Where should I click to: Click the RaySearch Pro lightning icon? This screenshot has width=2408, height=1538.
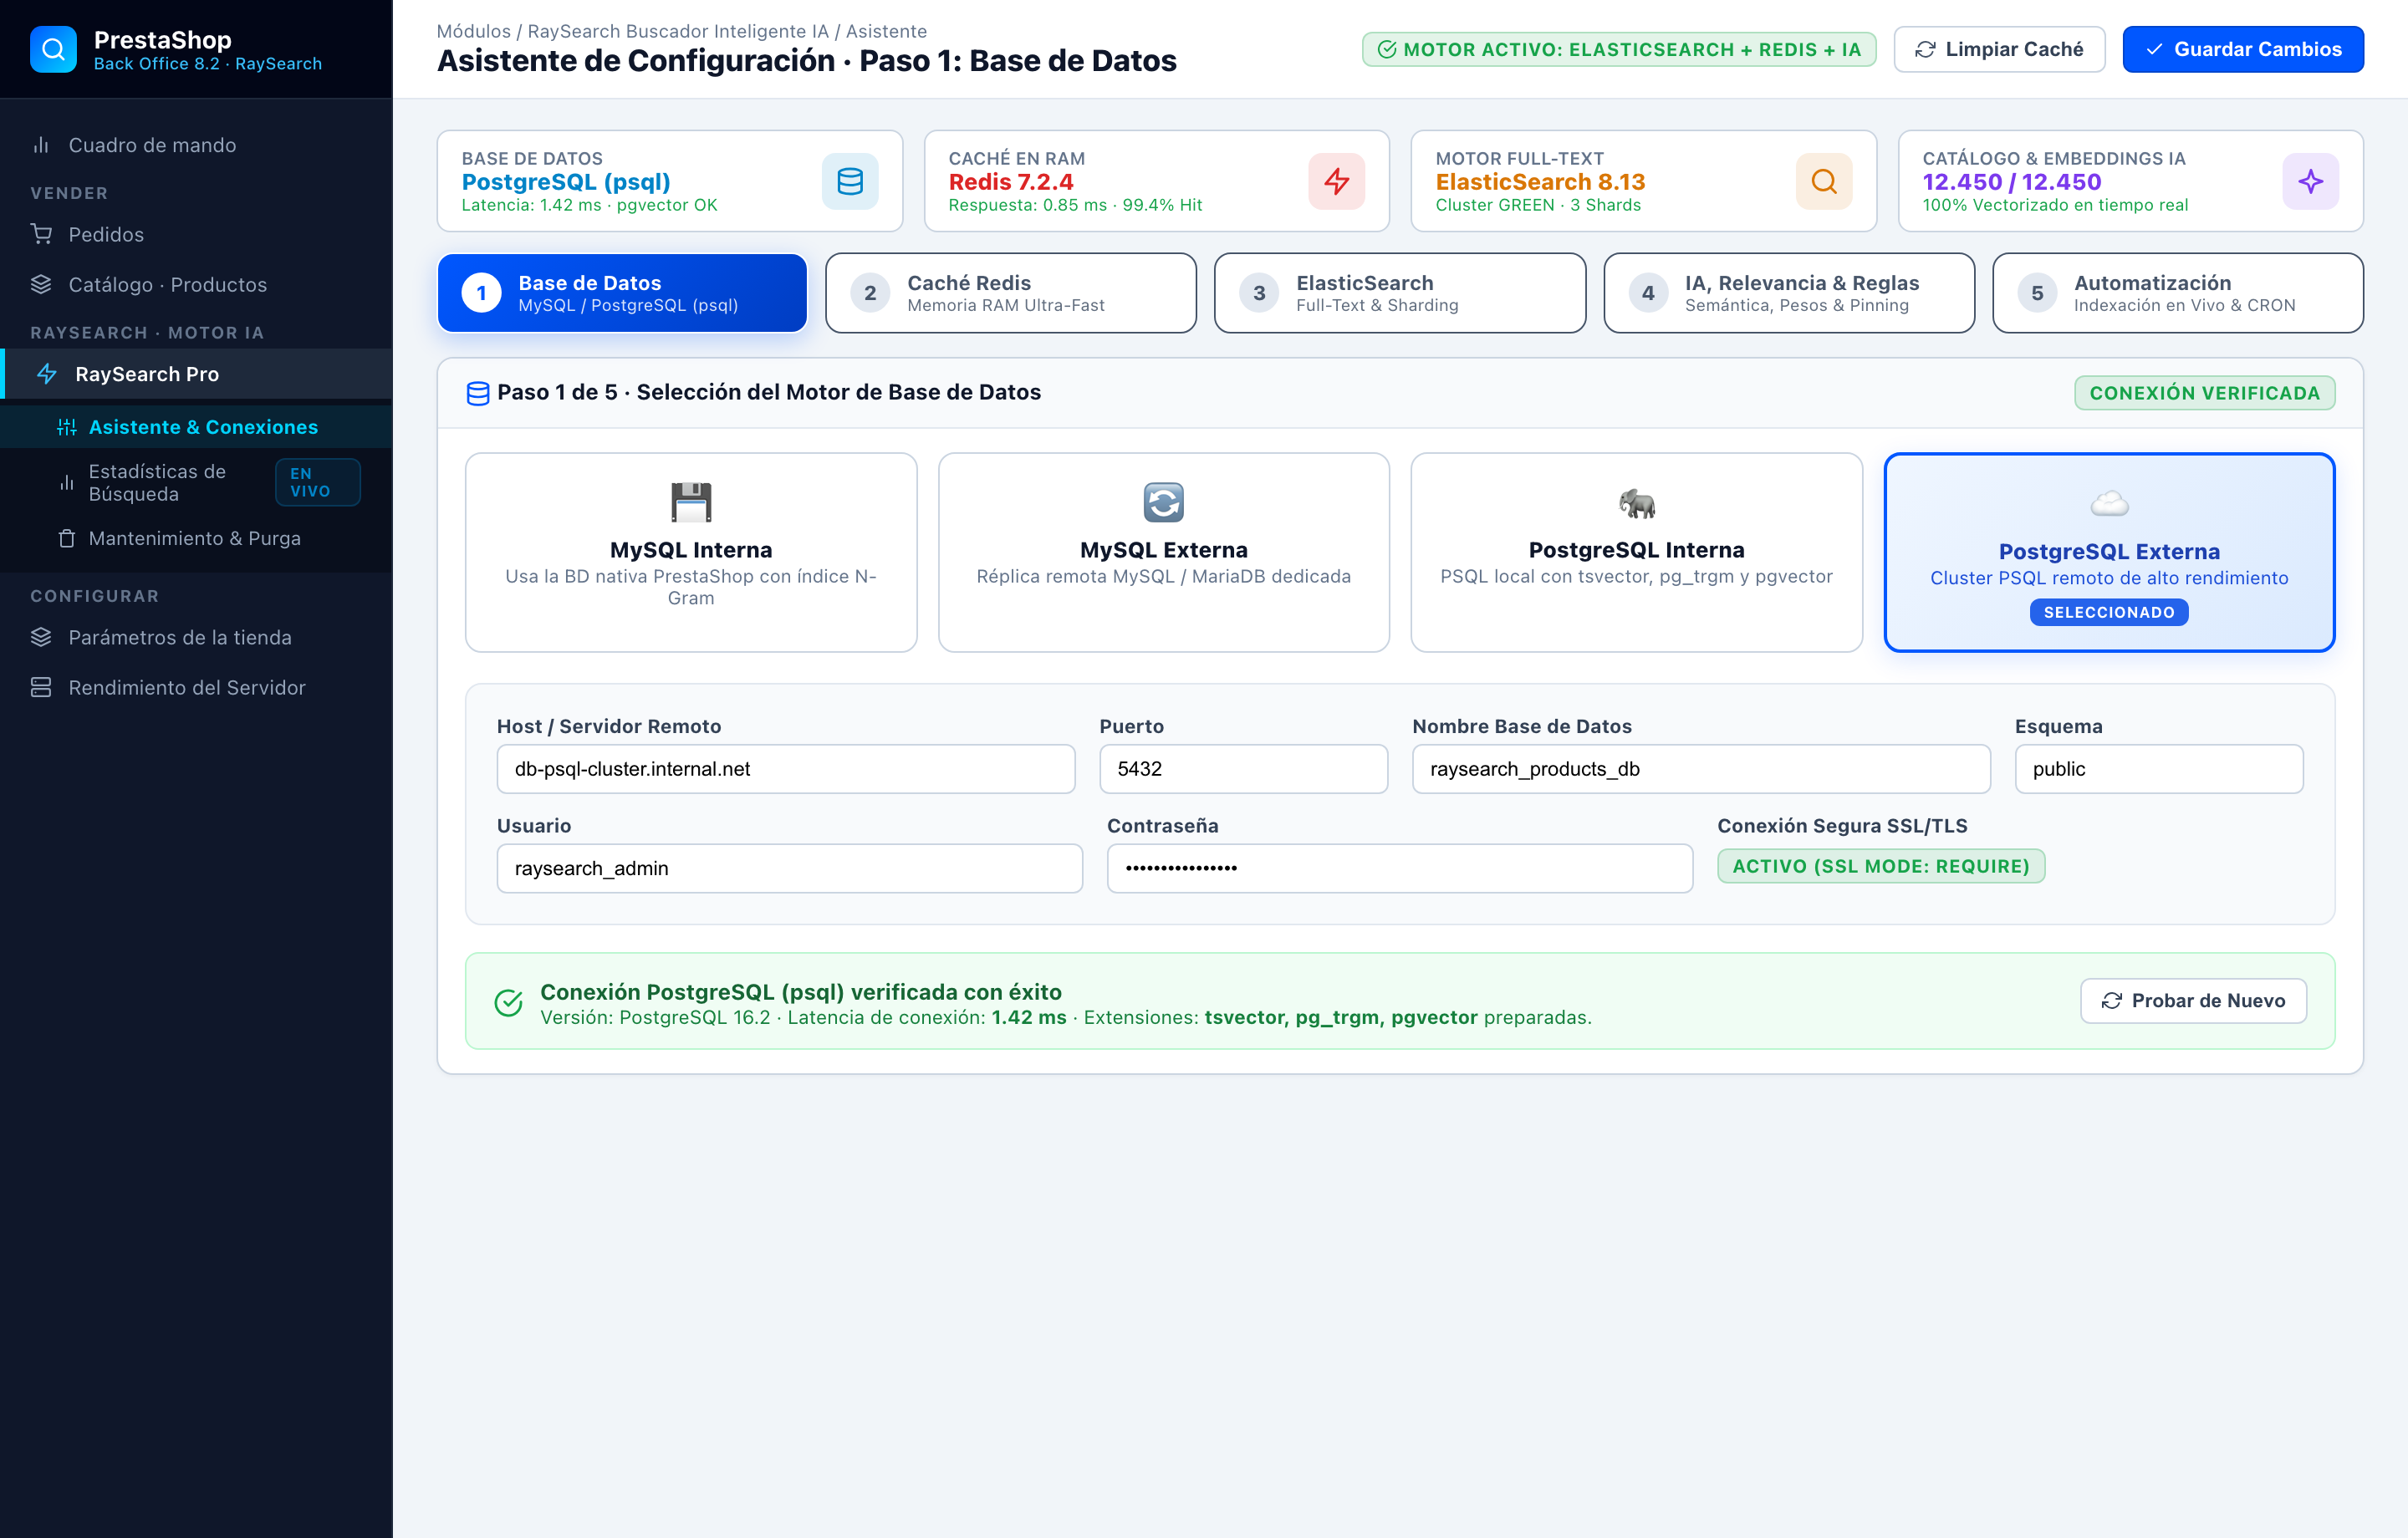(x=47, y=374)
